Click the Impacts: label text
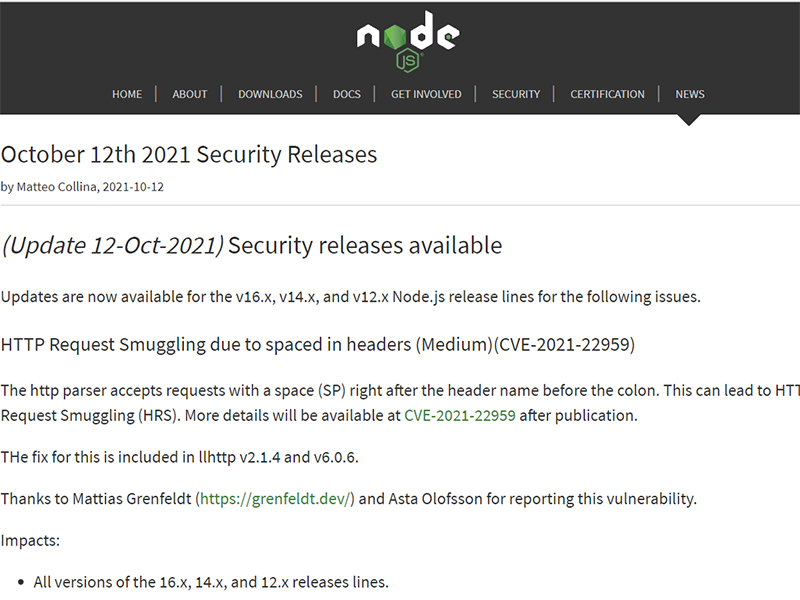 30,540
